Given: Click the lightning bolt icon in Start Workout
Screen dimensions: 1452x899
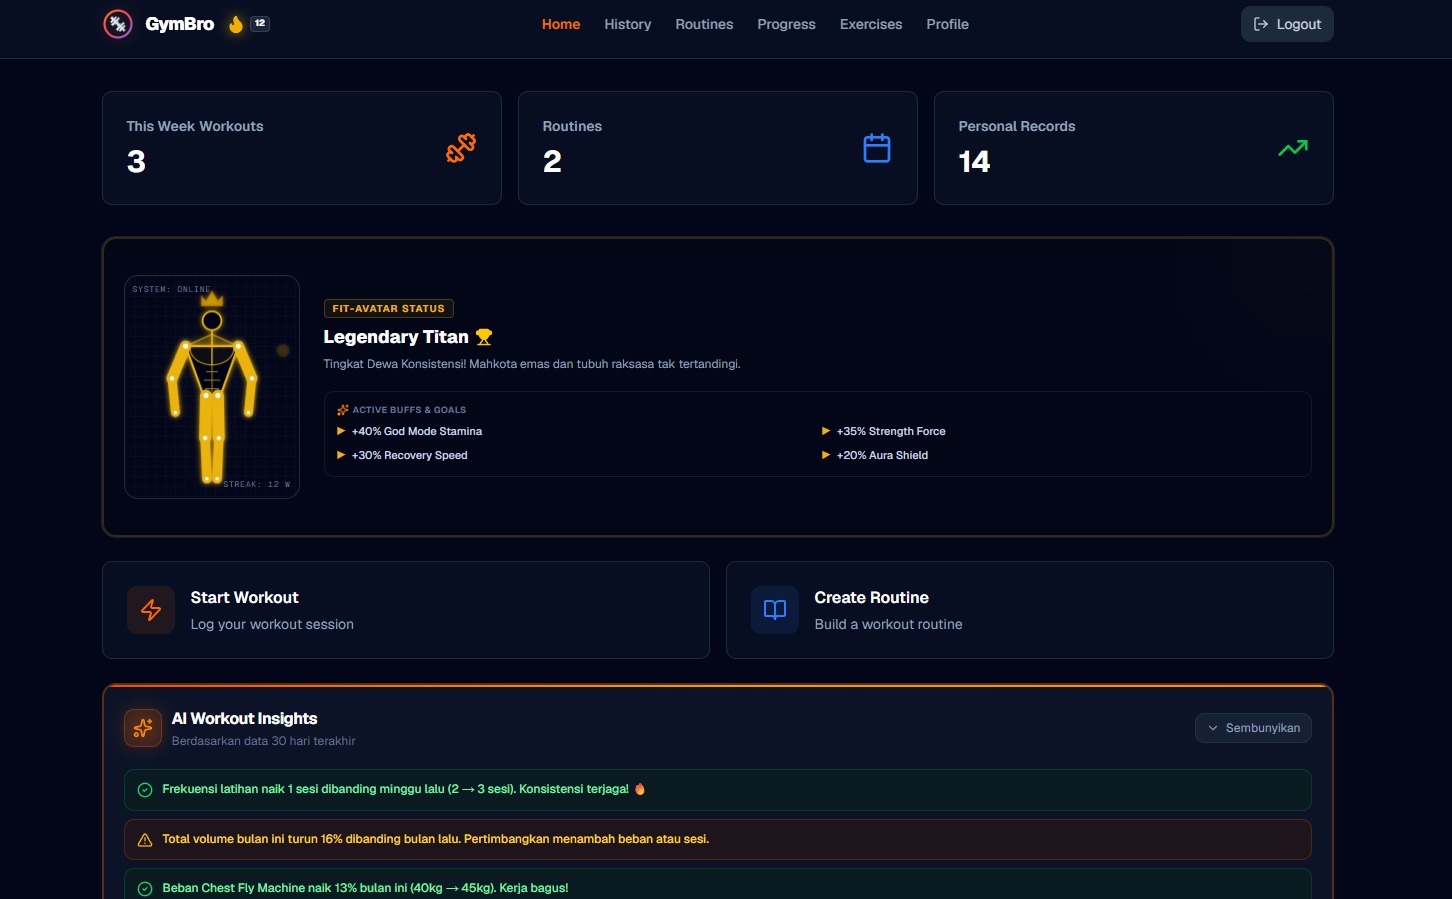Looking at the screenshot, I should 151,610.
